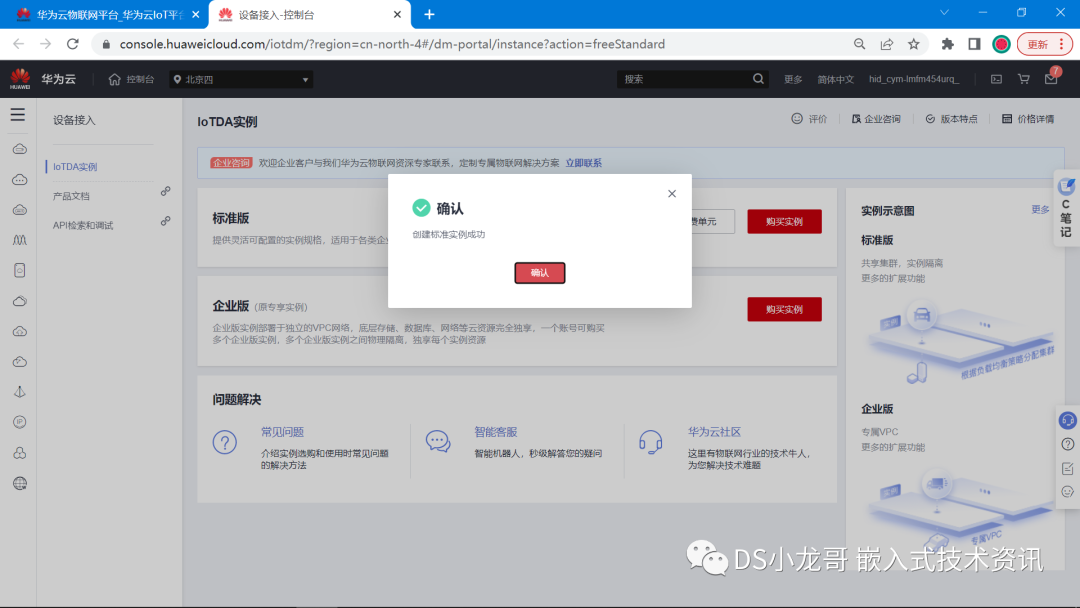Click 购买实例 for the 企业版 plan
Screen dimensions: 1080x608
pyautogui.click(x=784, y=309)
